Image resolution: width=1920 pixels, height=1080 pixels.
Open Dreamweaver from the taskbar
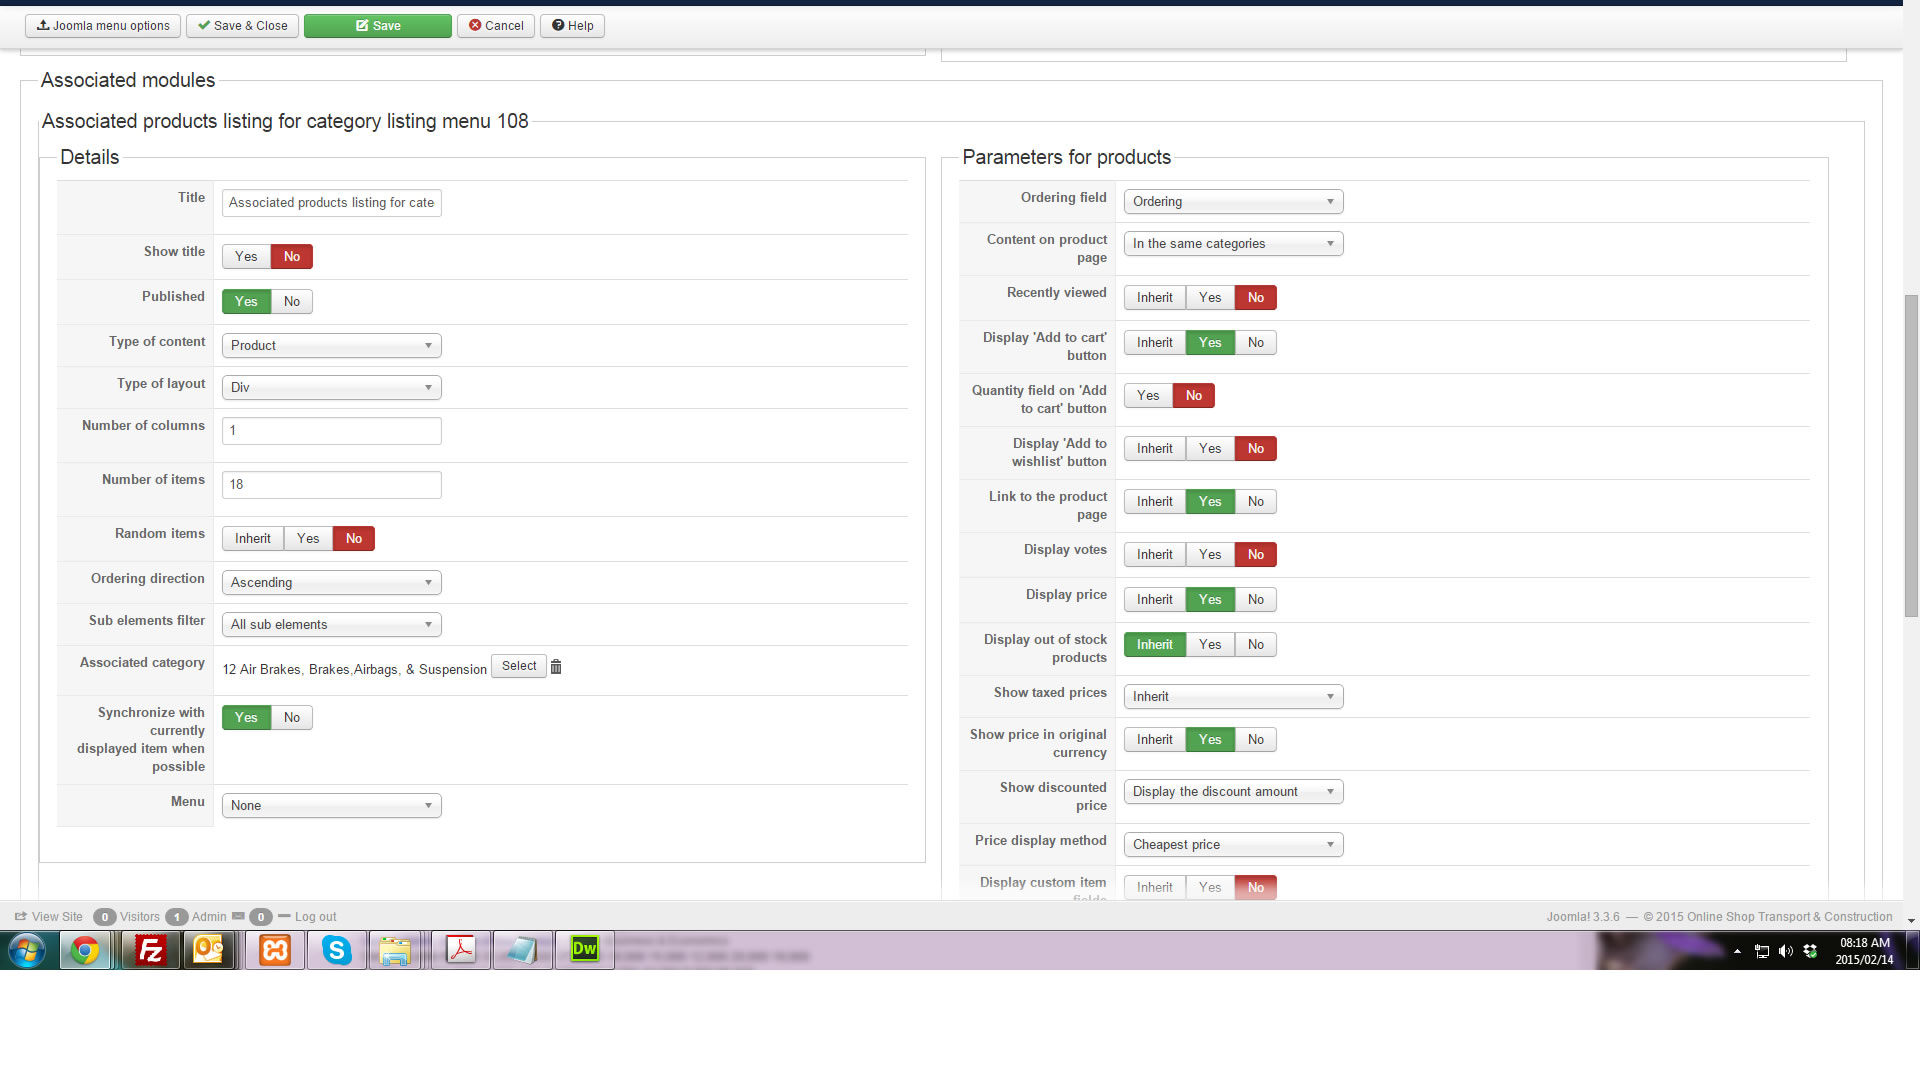584,950
